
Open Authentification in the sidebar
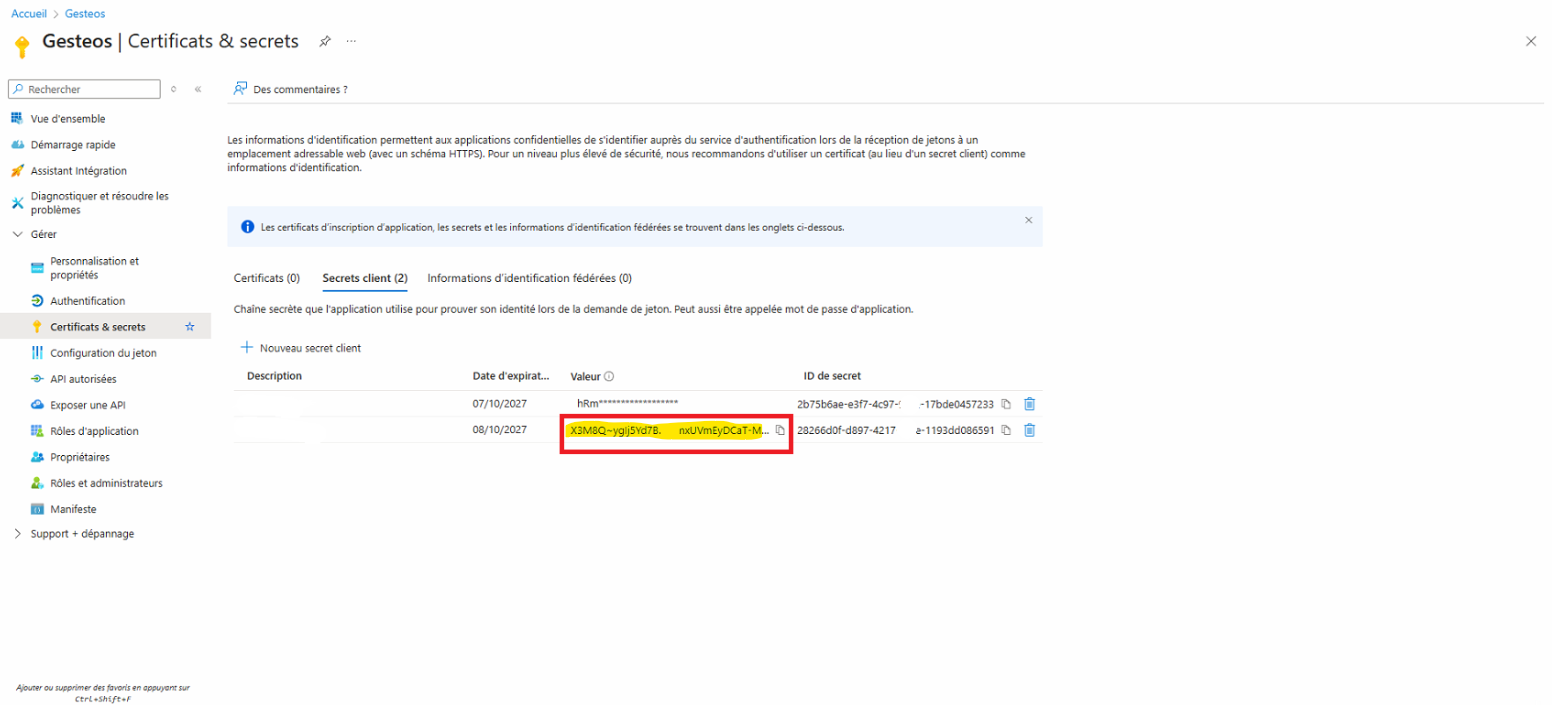[x=87, y=301]
